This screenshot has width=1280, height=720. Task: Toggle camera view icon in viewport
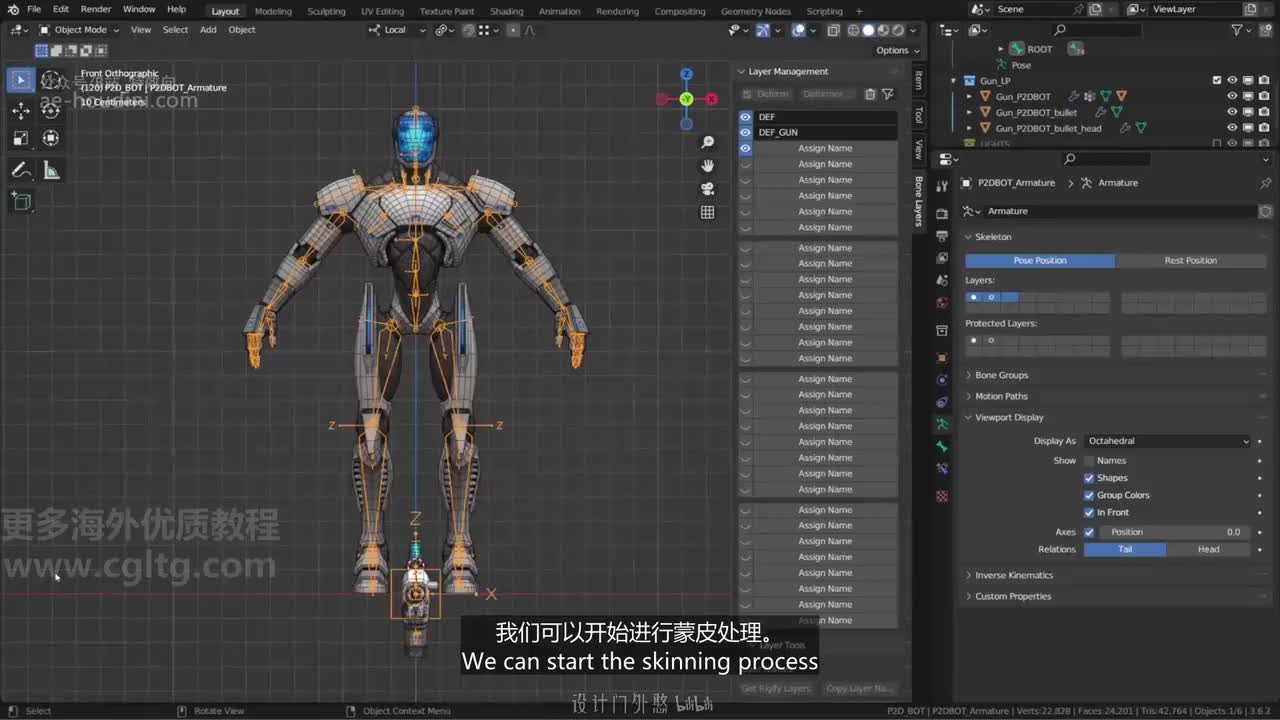coord(707,189)
